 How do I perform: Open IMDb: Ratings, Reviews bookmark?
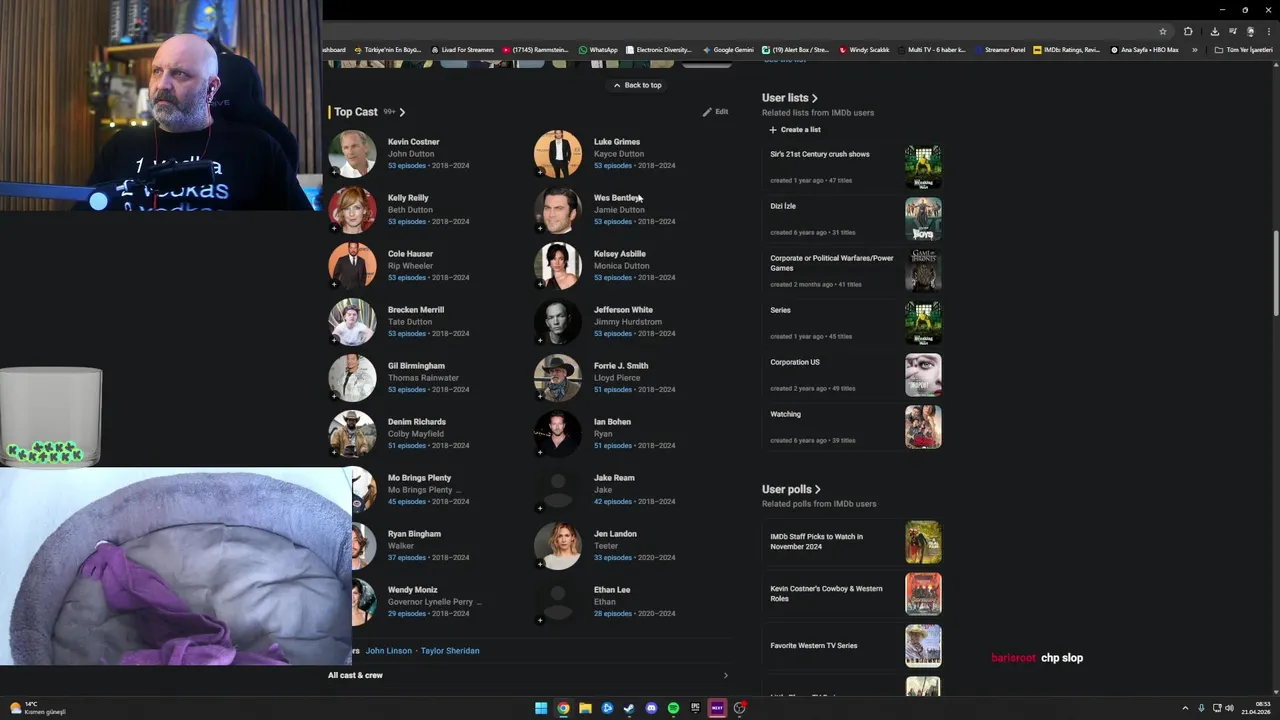coord(1067,49)
